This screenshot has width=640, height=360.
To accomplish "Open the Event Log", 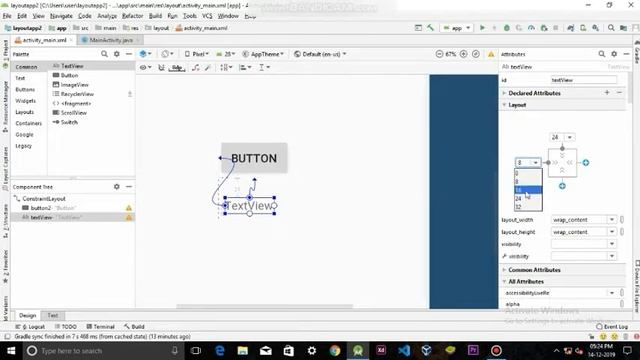I will pos(612,327).
